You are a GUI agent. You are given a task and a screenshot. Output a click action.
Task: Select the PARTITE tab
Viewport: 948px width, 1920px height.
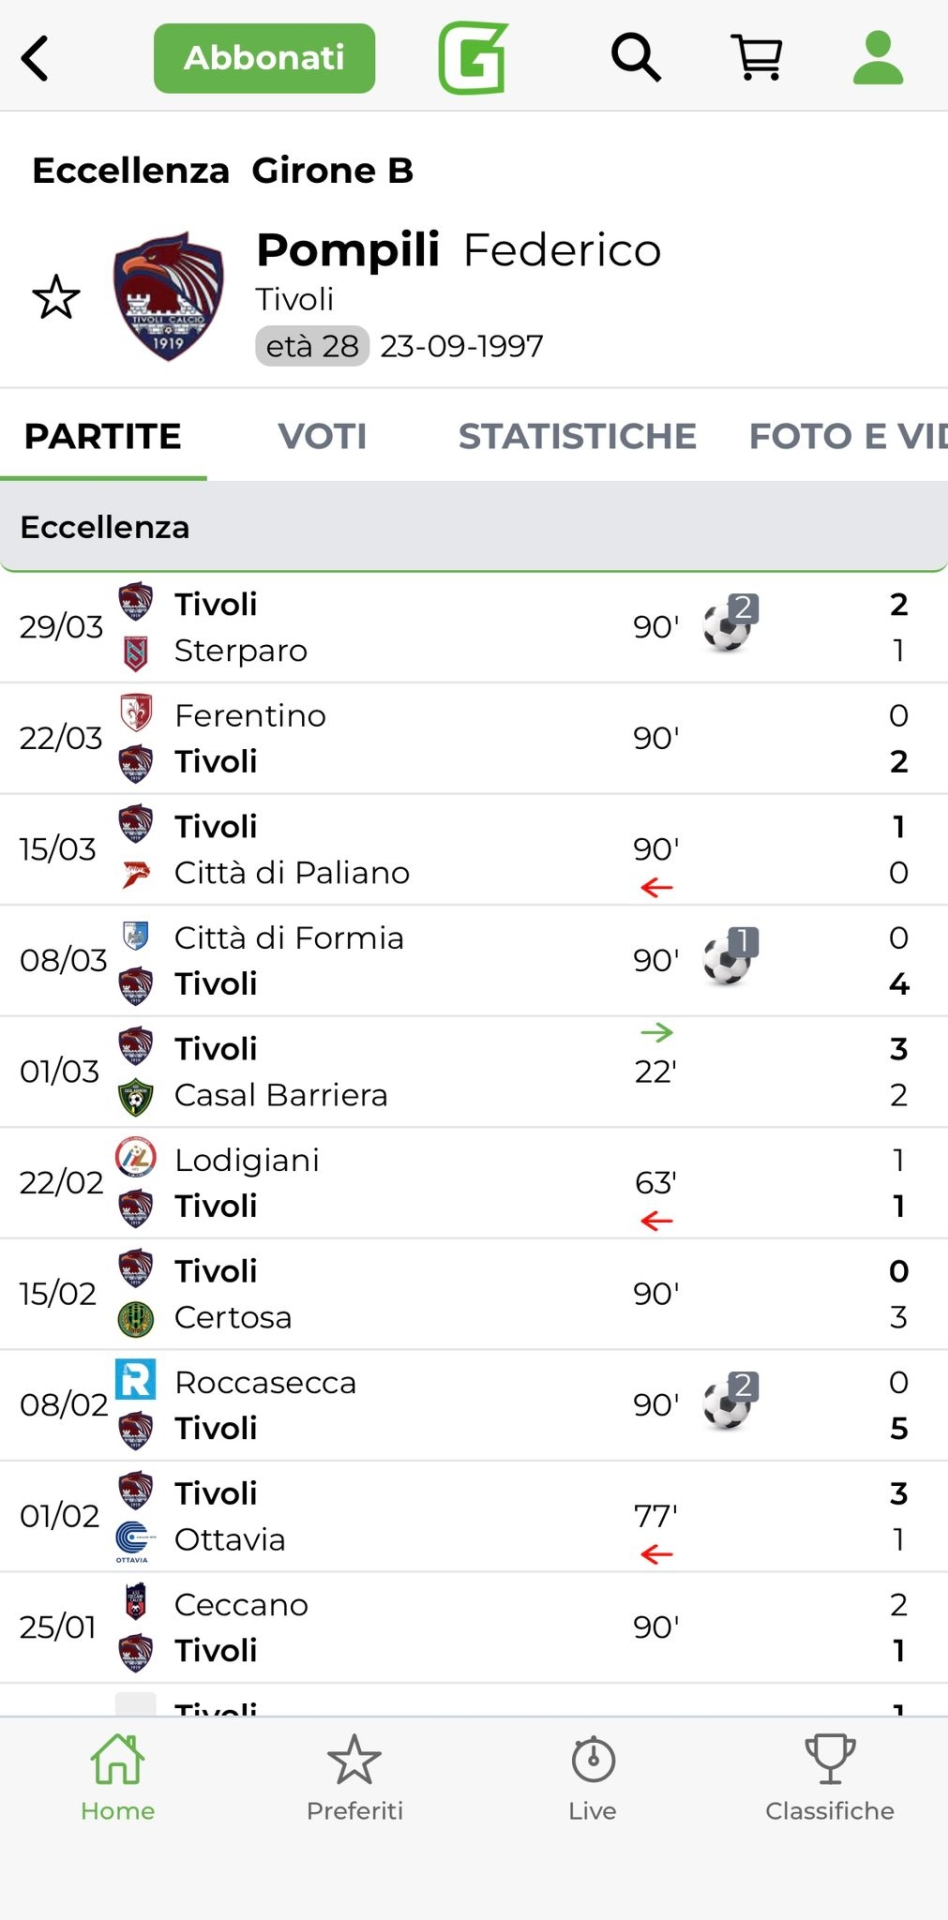coord(103,436)
